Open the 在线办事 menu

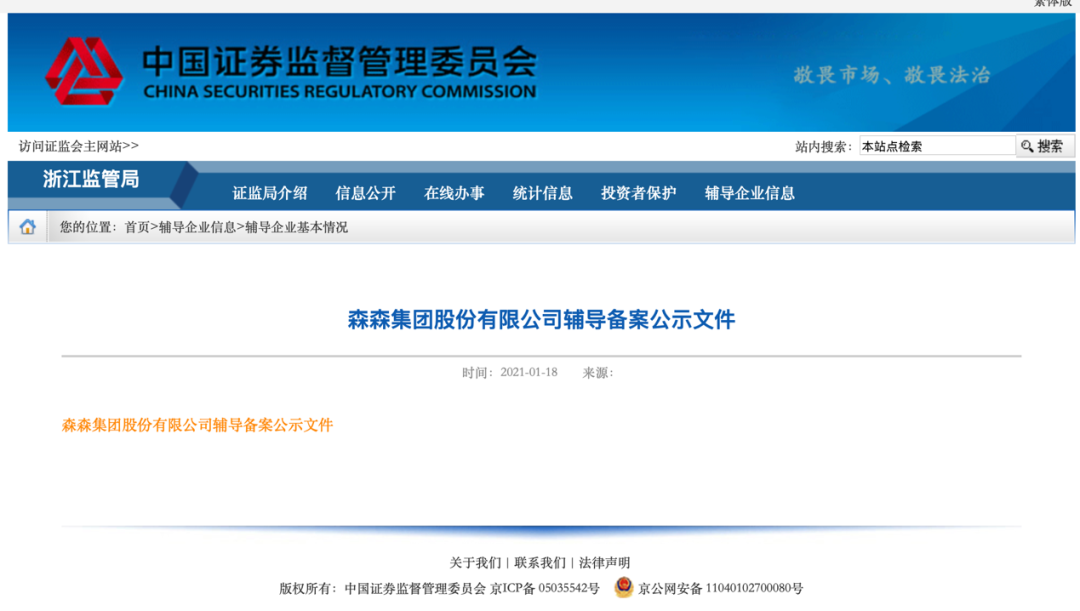click(x=454, y=194)
